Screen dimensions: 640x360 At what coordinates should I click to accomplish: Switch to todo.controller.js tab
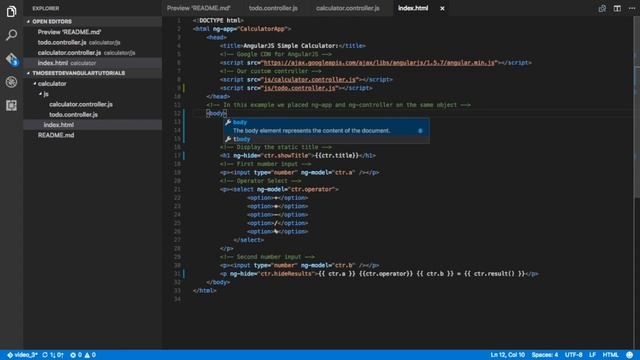[x=273, y=8]
